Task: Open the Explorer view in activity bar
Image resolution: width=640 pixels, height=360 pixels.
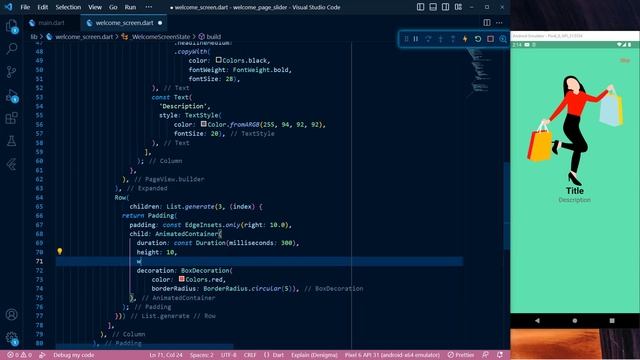Action: pyautogui.click(x=11, y=26)
